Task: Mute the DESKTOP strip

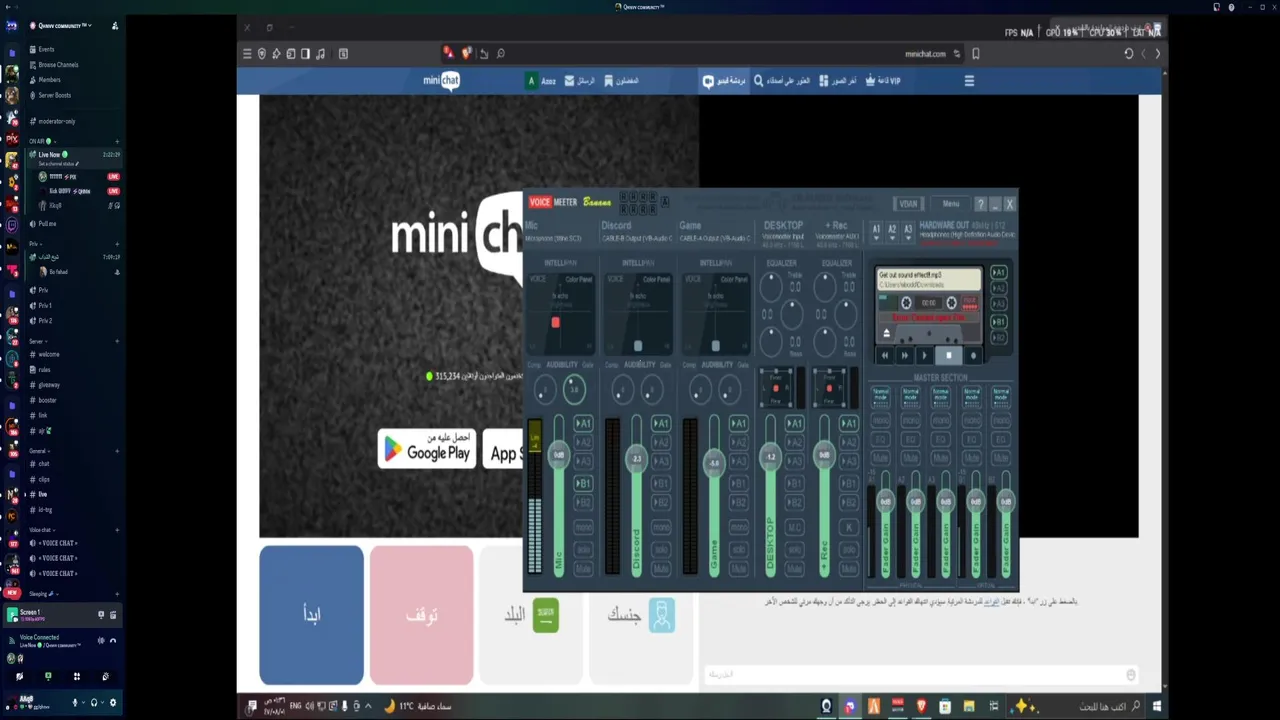Action: click(x=794, y=567)
